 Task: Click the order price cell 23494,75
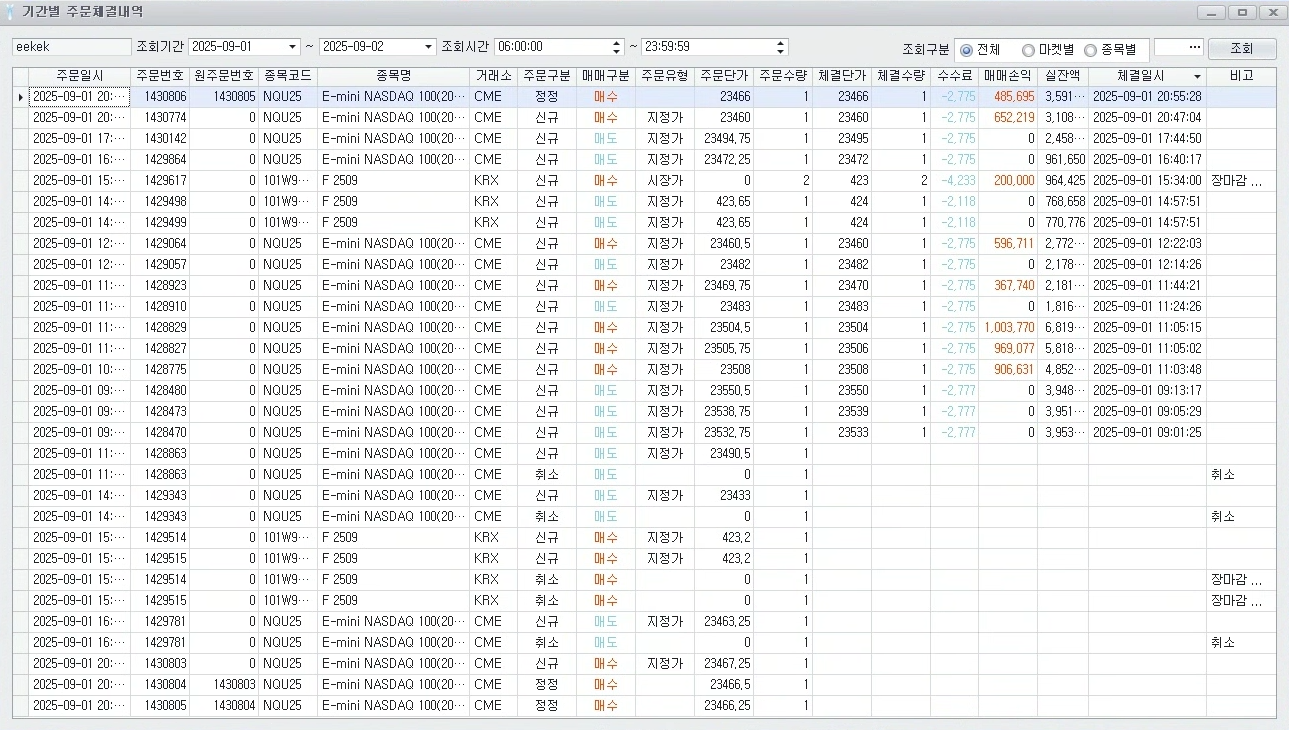[x=724, y=139]
